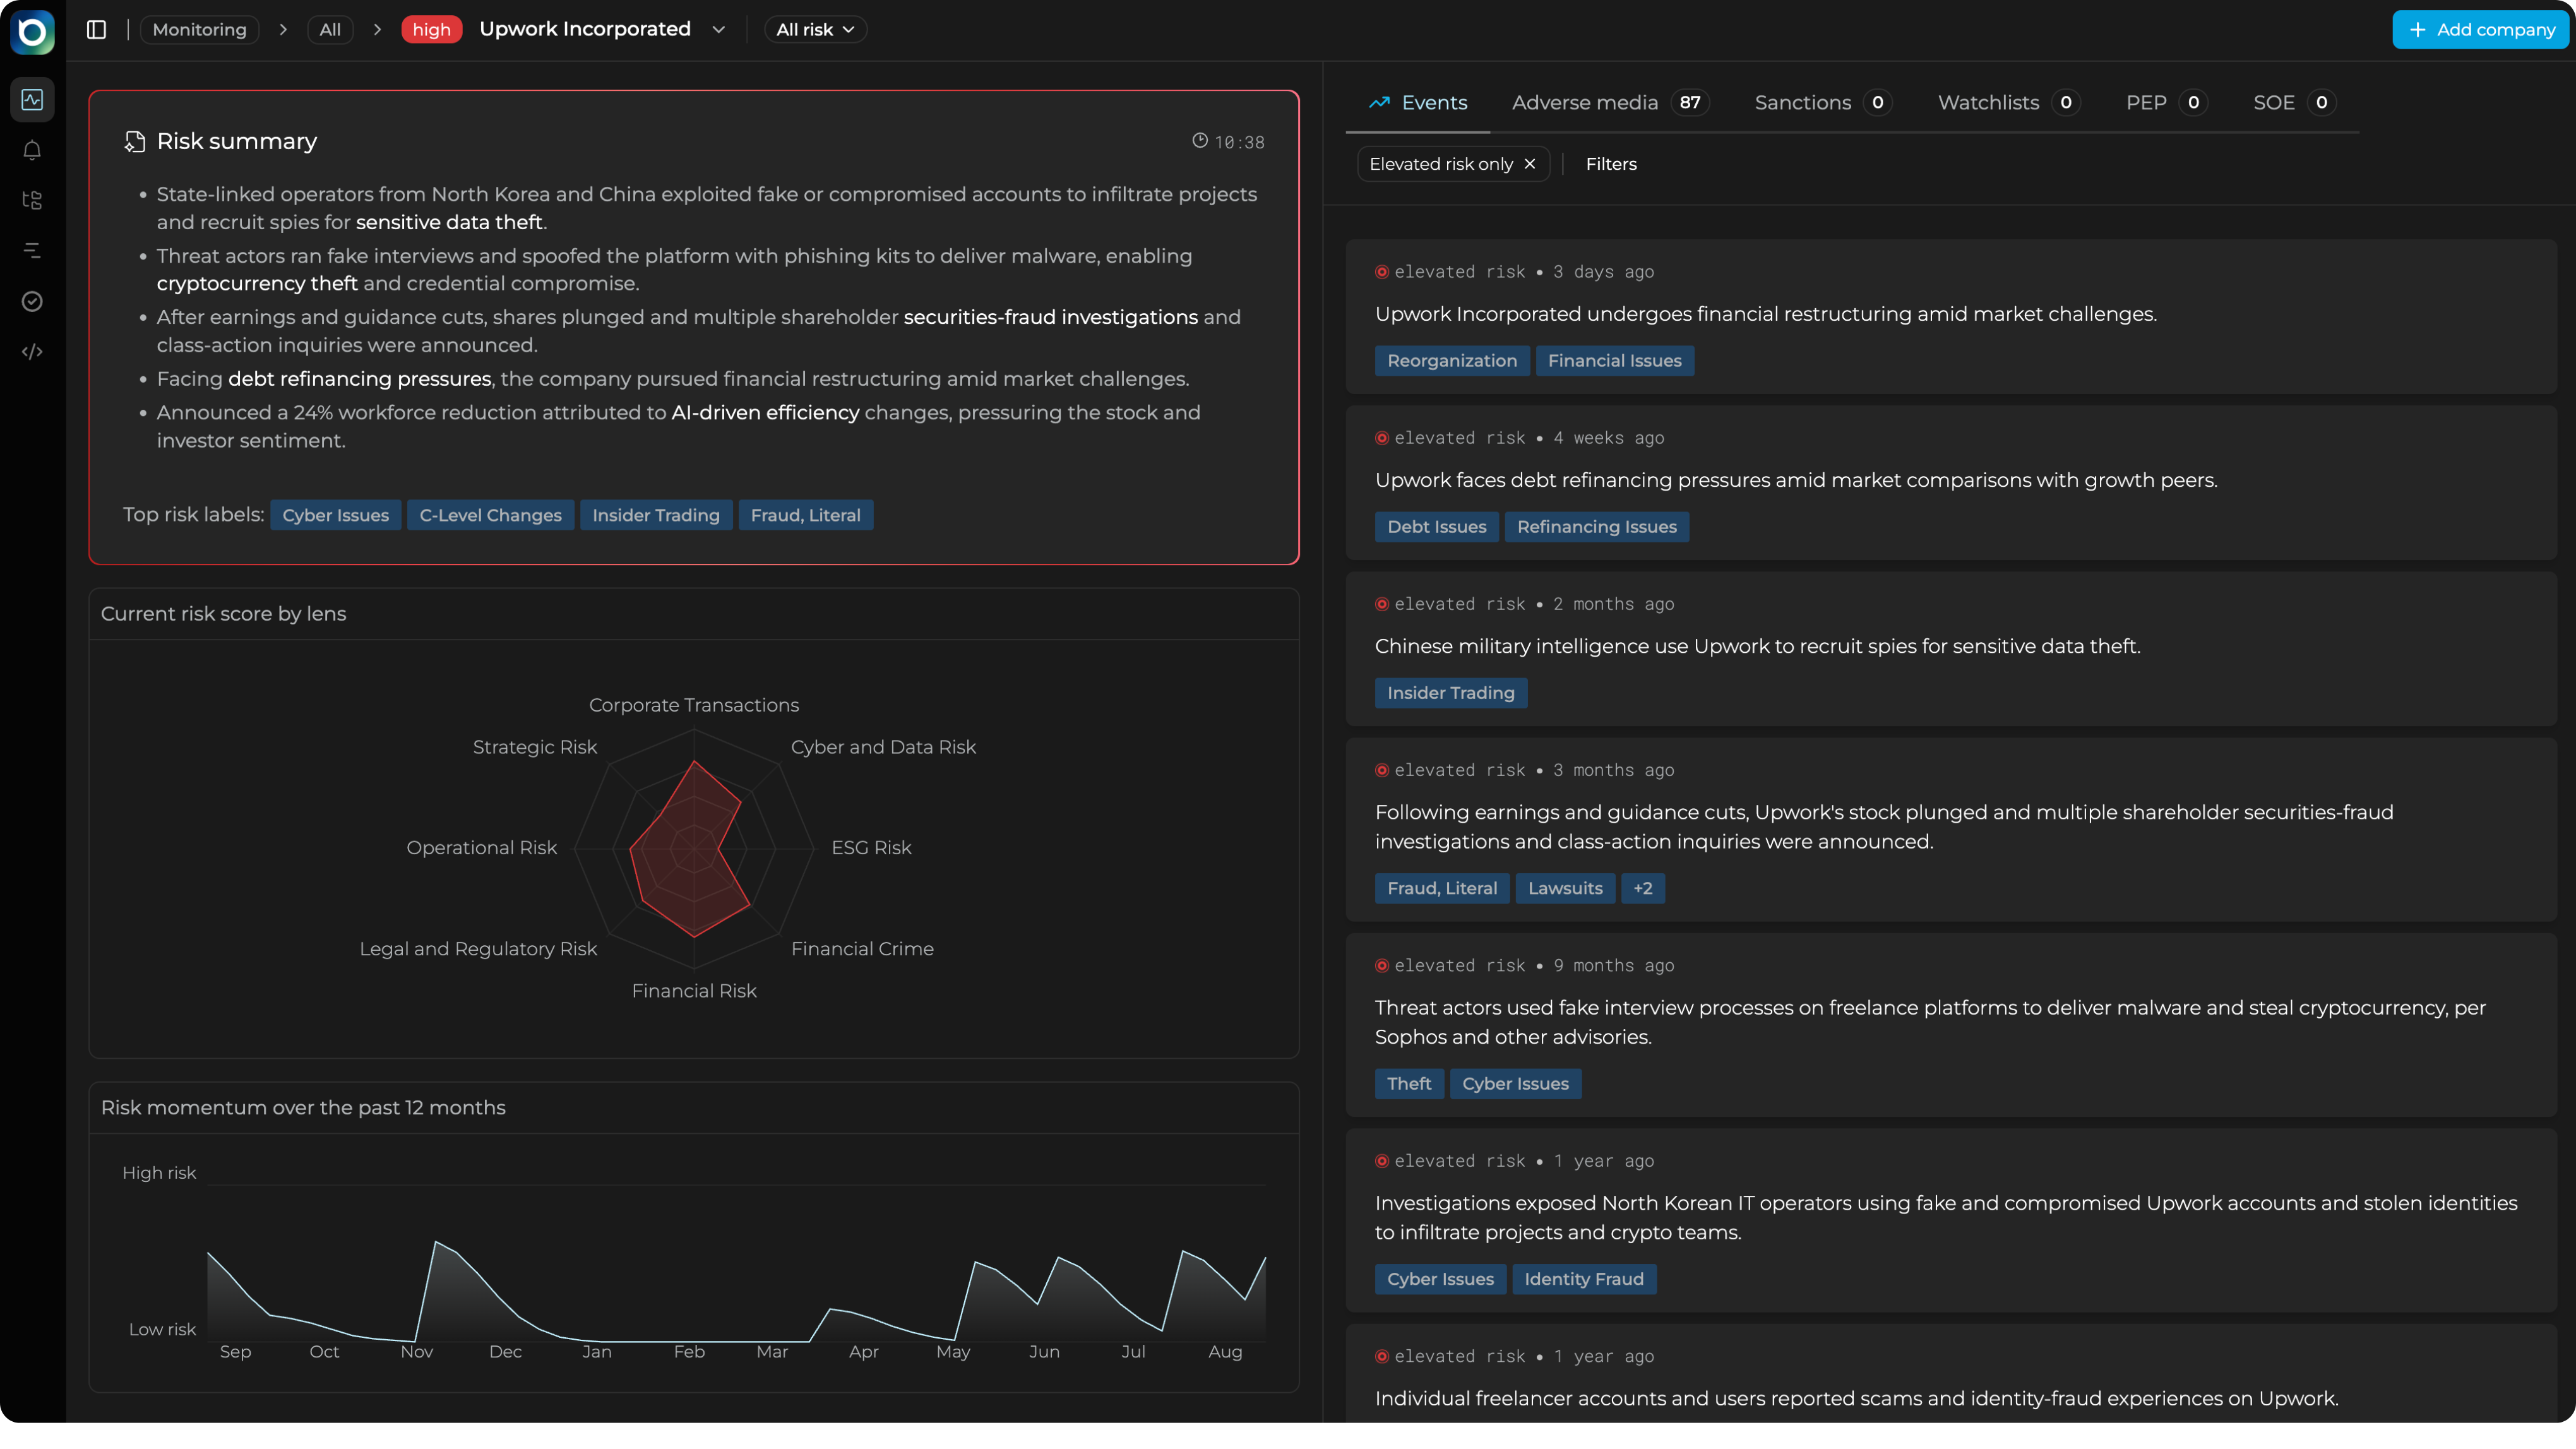The image size is (2576, 1449).
Task: Click the clock icon beside 10:38
Action: click(x=1199, y=141)
